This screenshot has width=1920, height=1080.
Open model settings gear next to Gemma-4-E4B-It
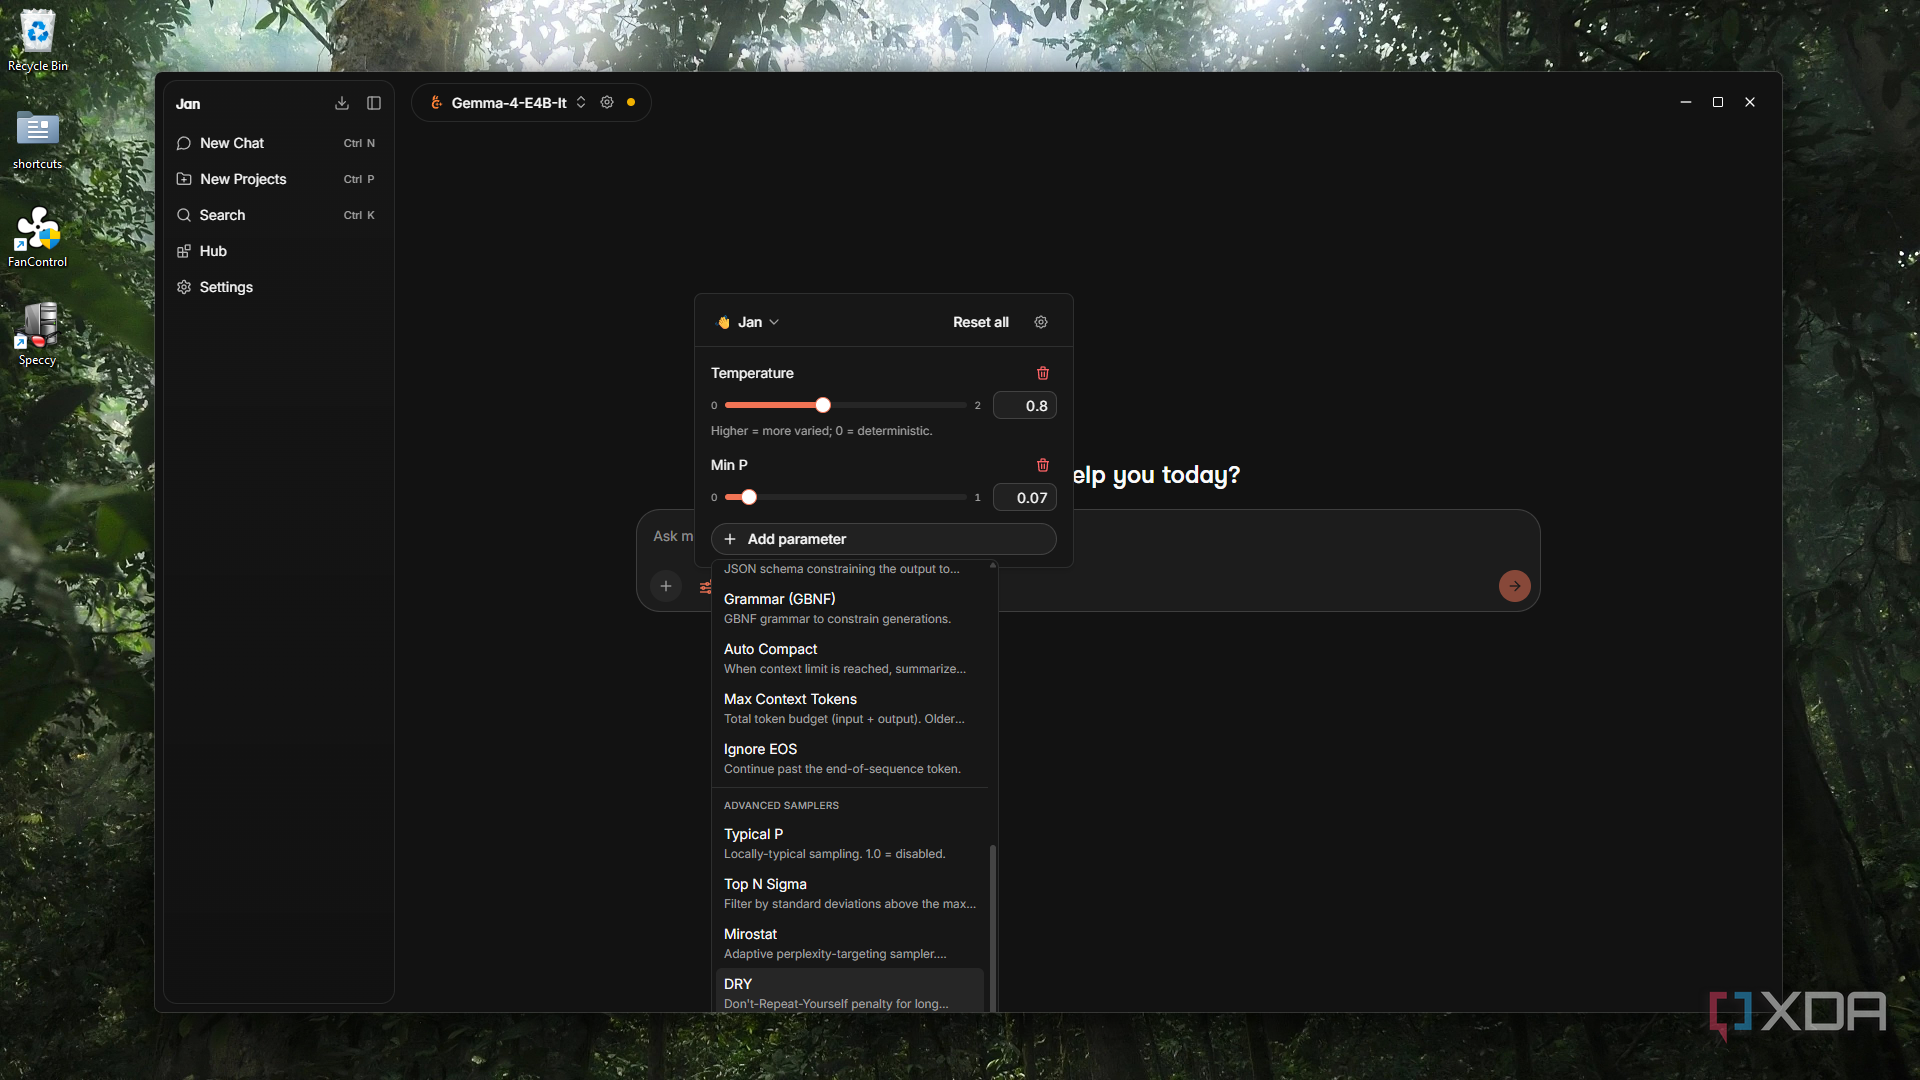[607, 102]
